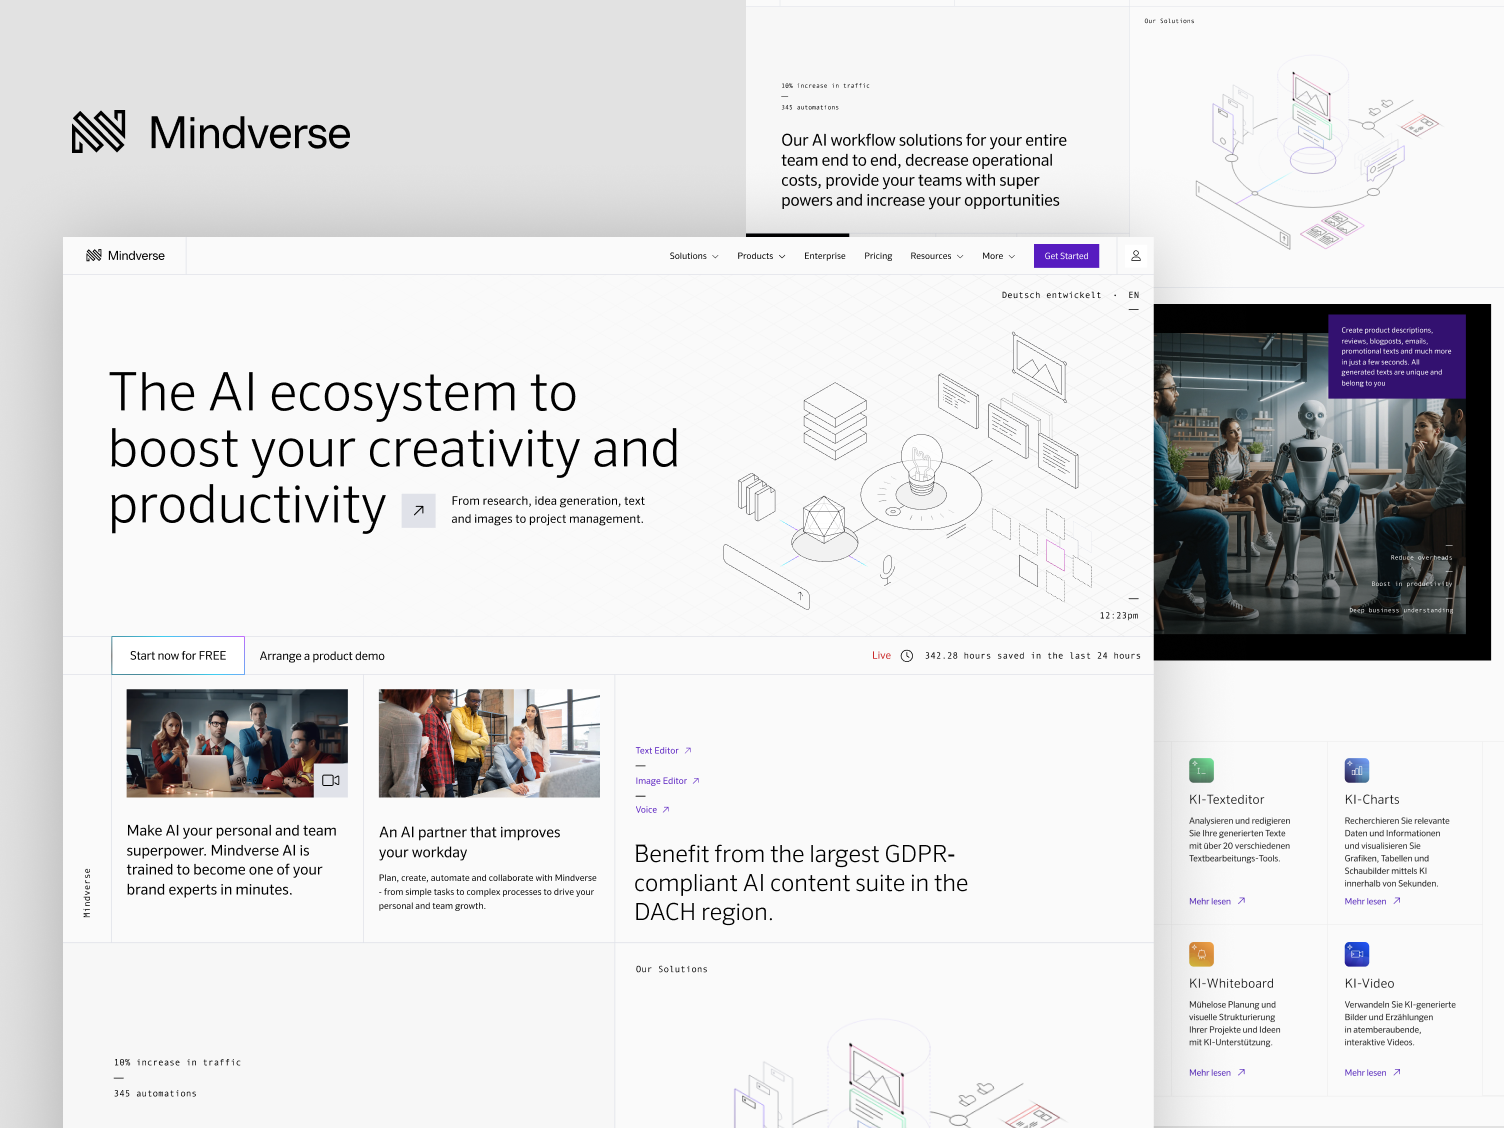Expand the Solutions dropdown
The image size is (1504, 1128).
[x=693, y=255]
